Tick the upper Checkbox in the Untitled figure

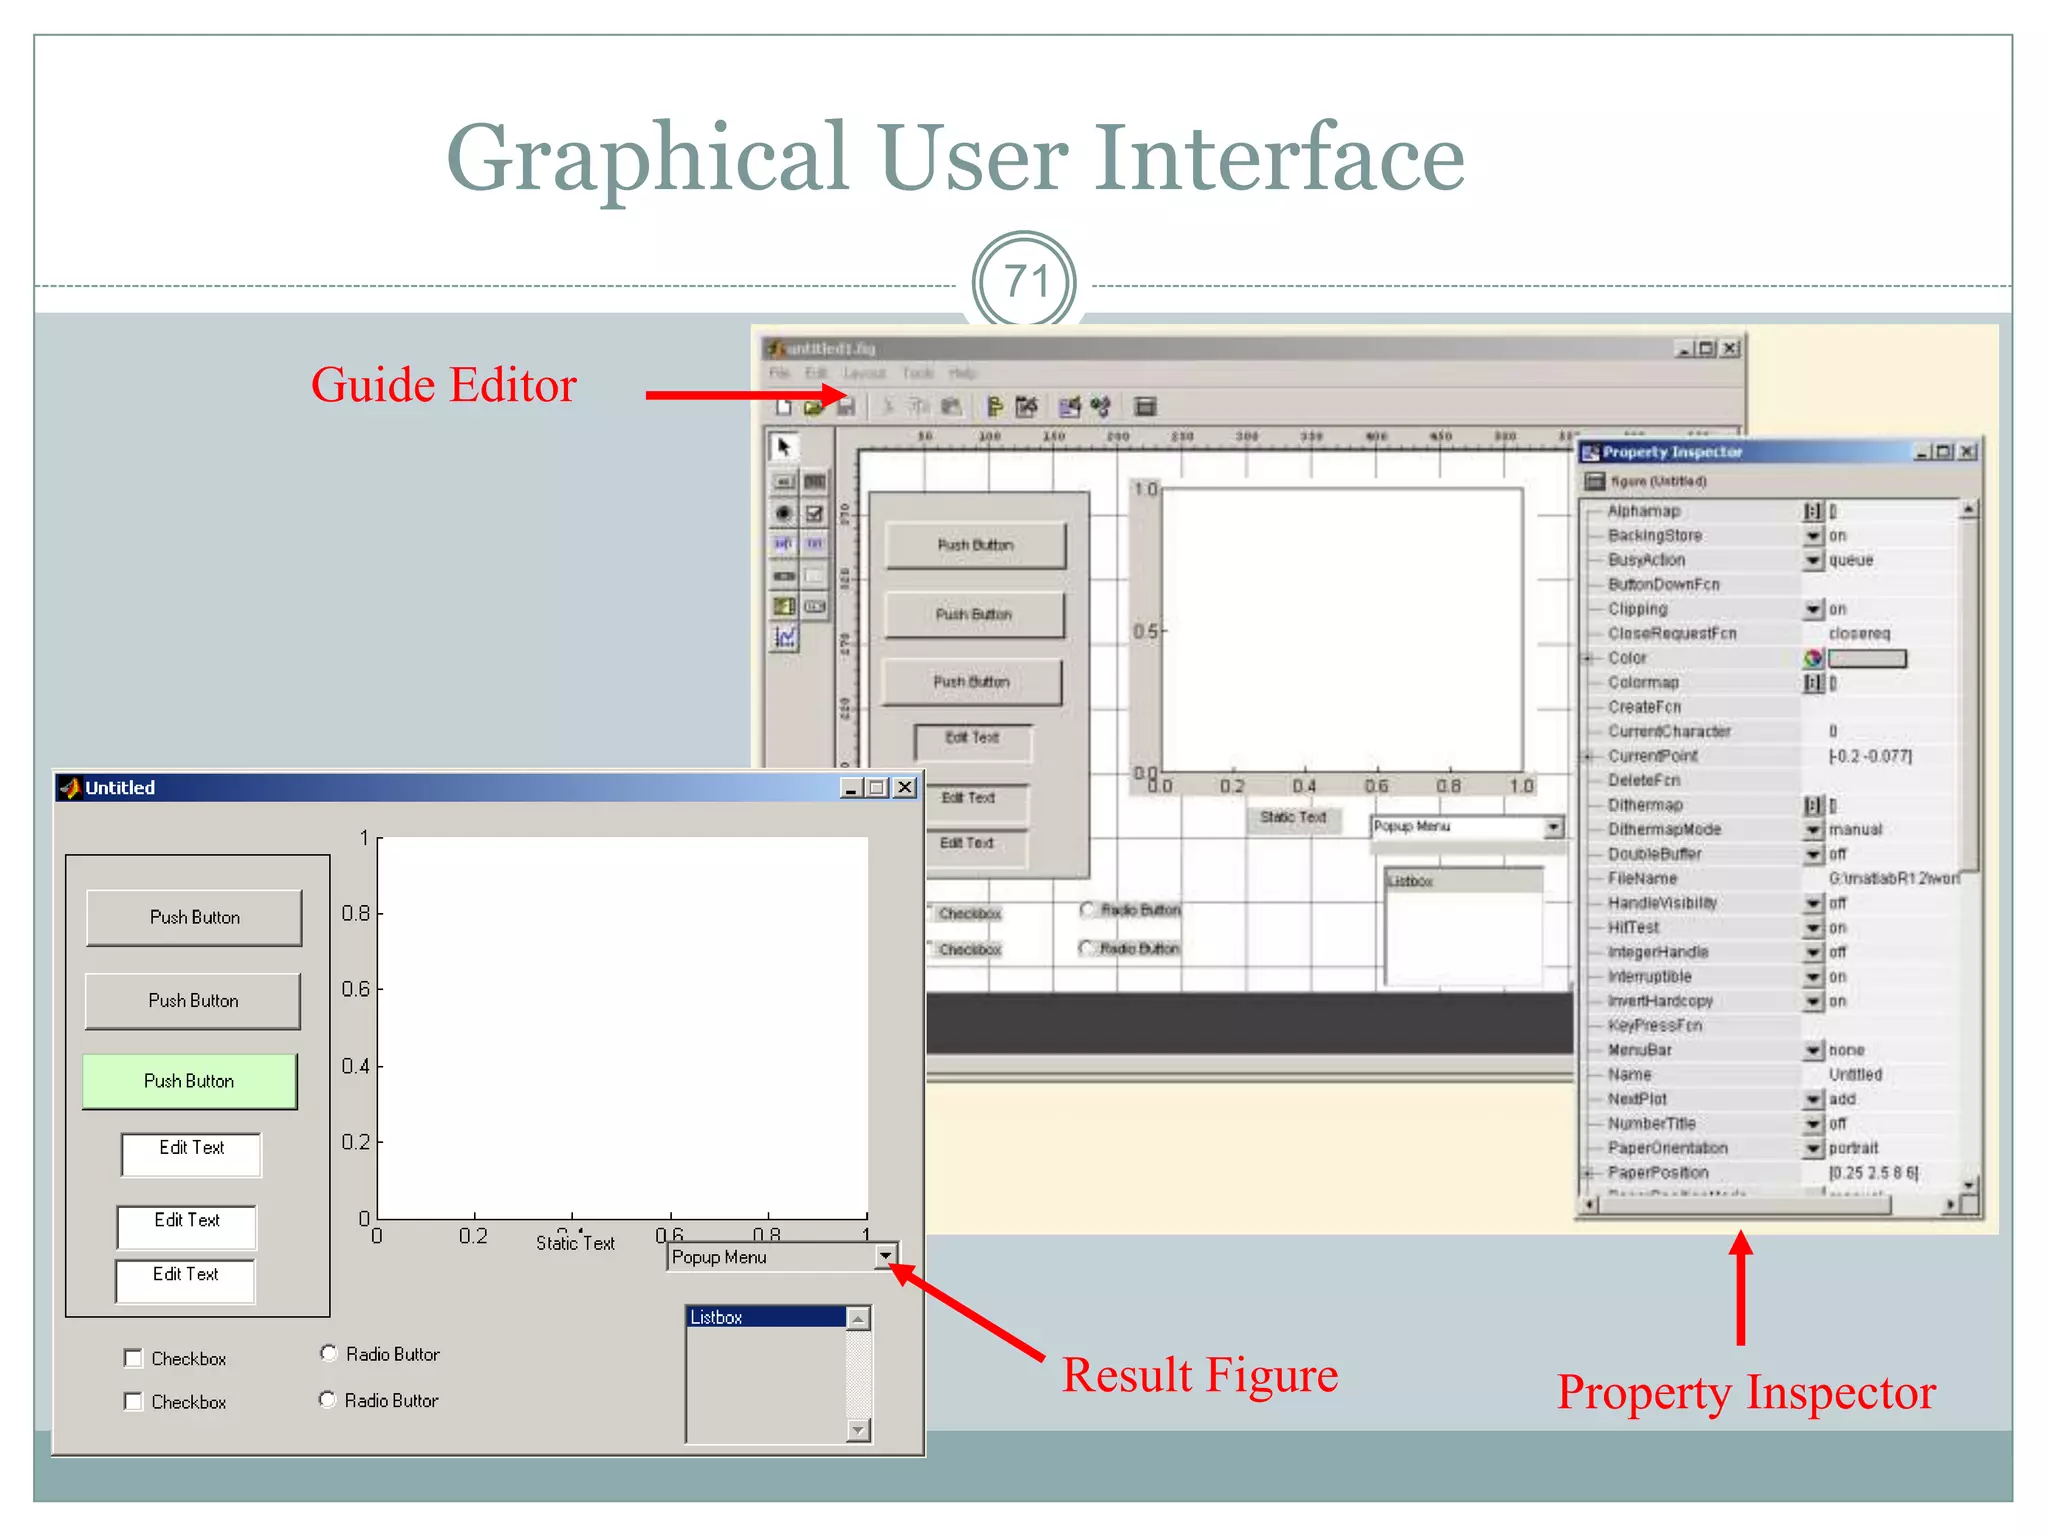coord(133,1358)
